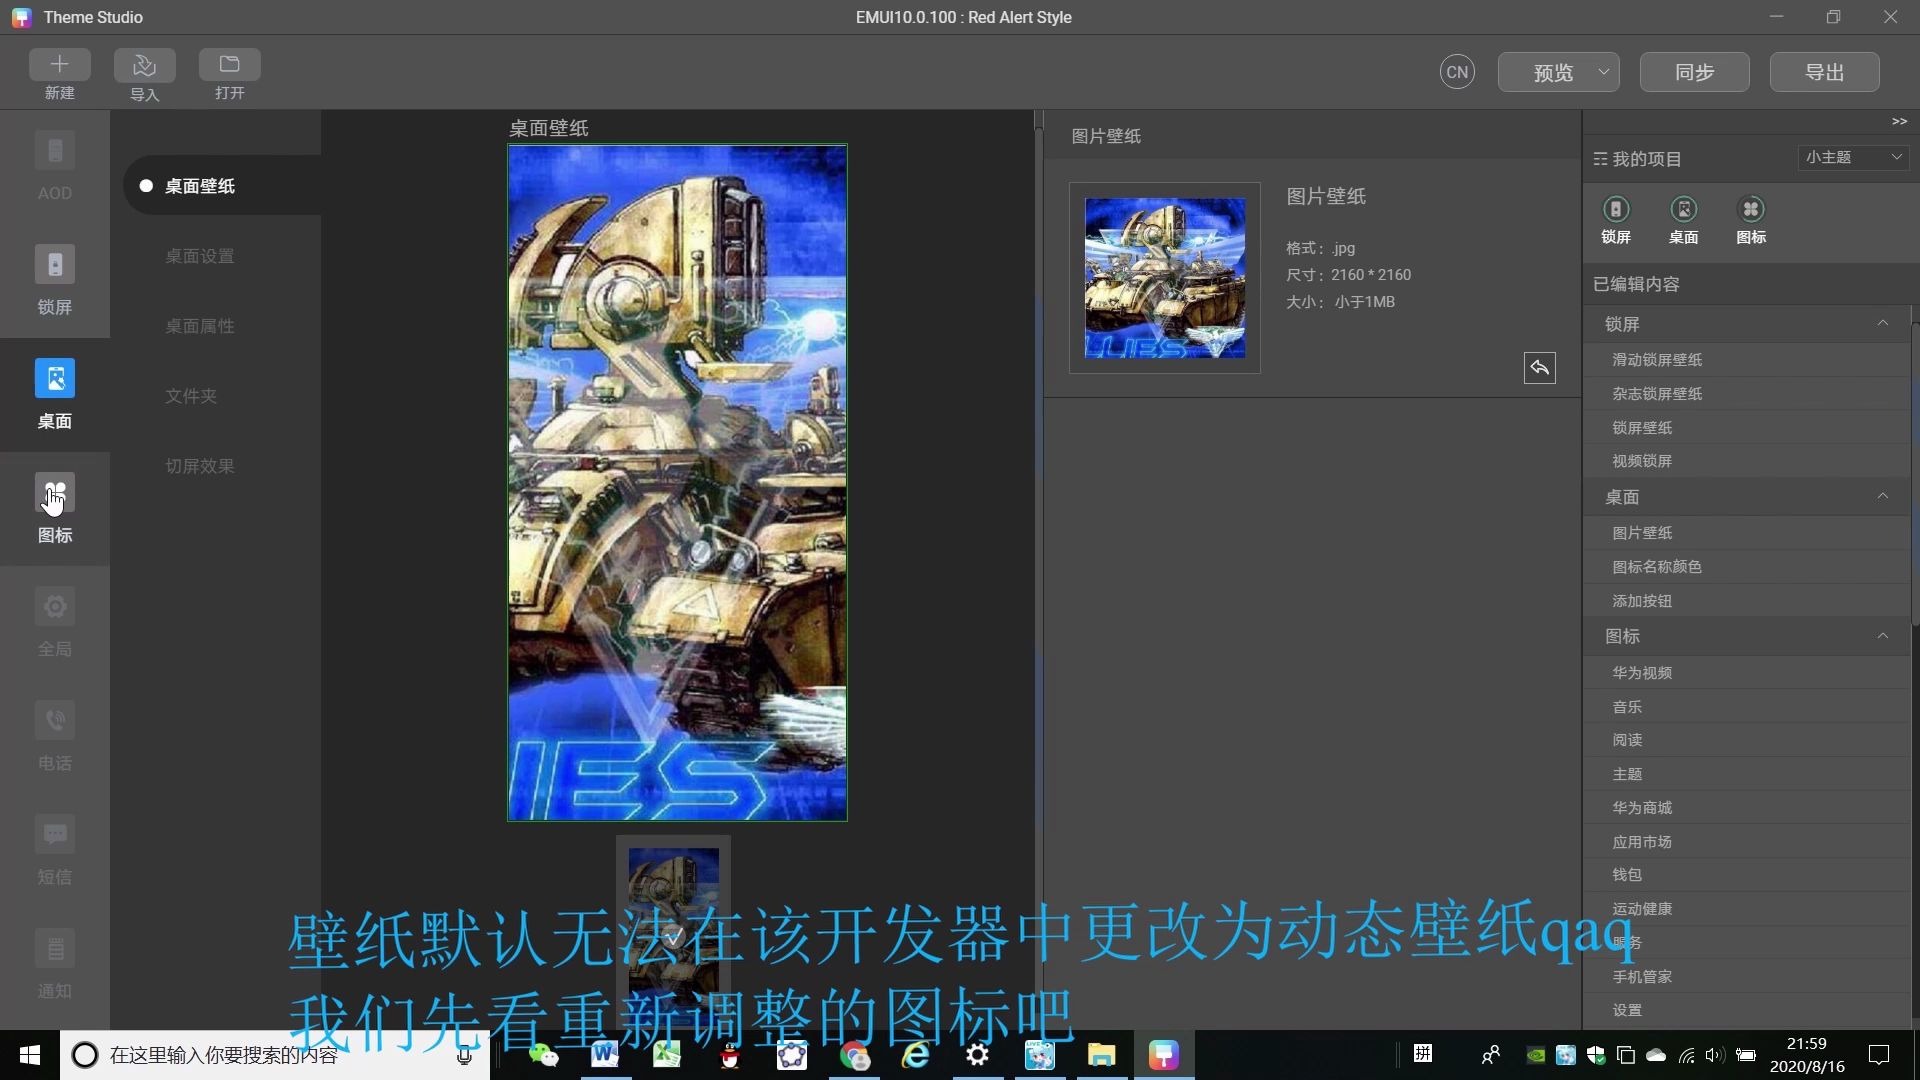Open the 短信 messages sidebar section
Screen dimensions: 1920x1080
tap(55, 851)
